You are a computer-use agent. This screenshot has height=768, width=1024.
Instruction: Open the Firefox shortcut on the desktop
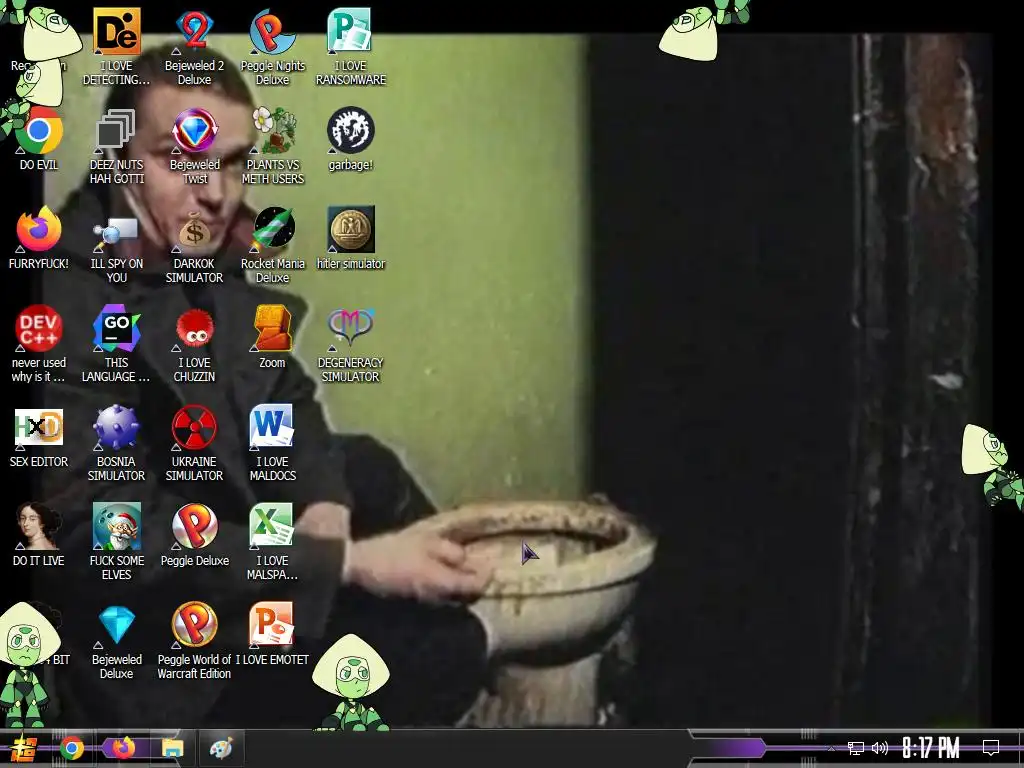click(x=39, y=229)
